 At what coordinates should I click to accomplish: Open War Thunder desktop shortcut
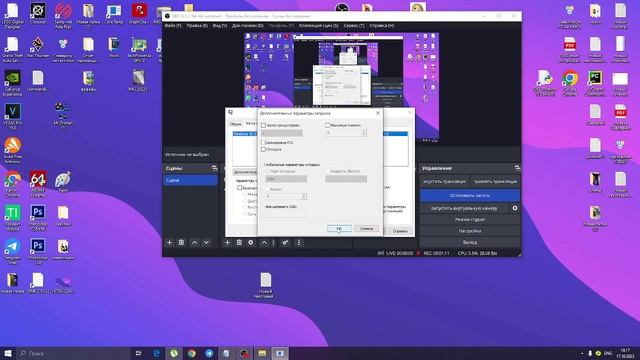click(x=38, y=47)
